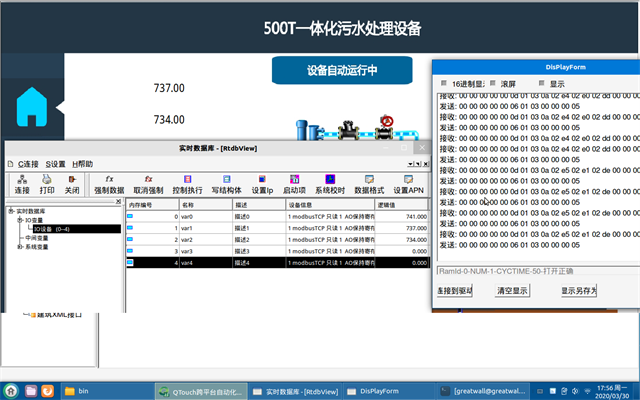Click the RamId status input field
This screenshot has width=640, height=400.
point(538,271)
